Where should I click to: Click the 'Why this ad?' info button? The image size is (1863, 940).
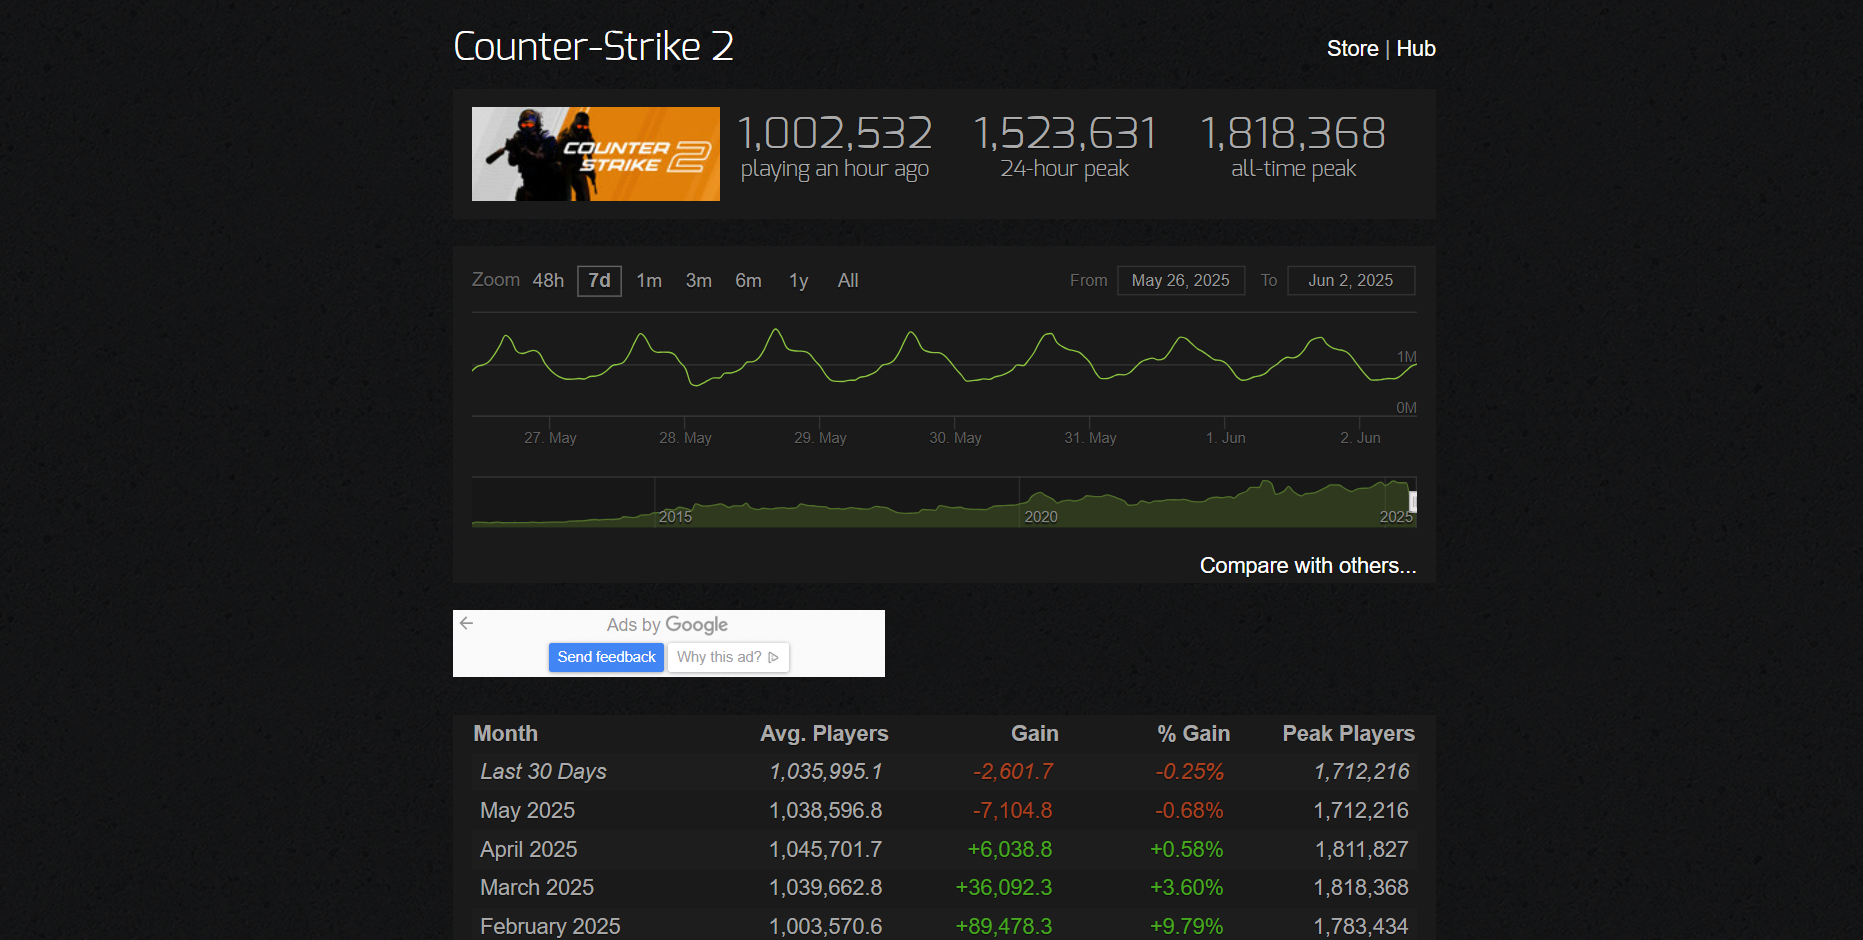[727, 657]
